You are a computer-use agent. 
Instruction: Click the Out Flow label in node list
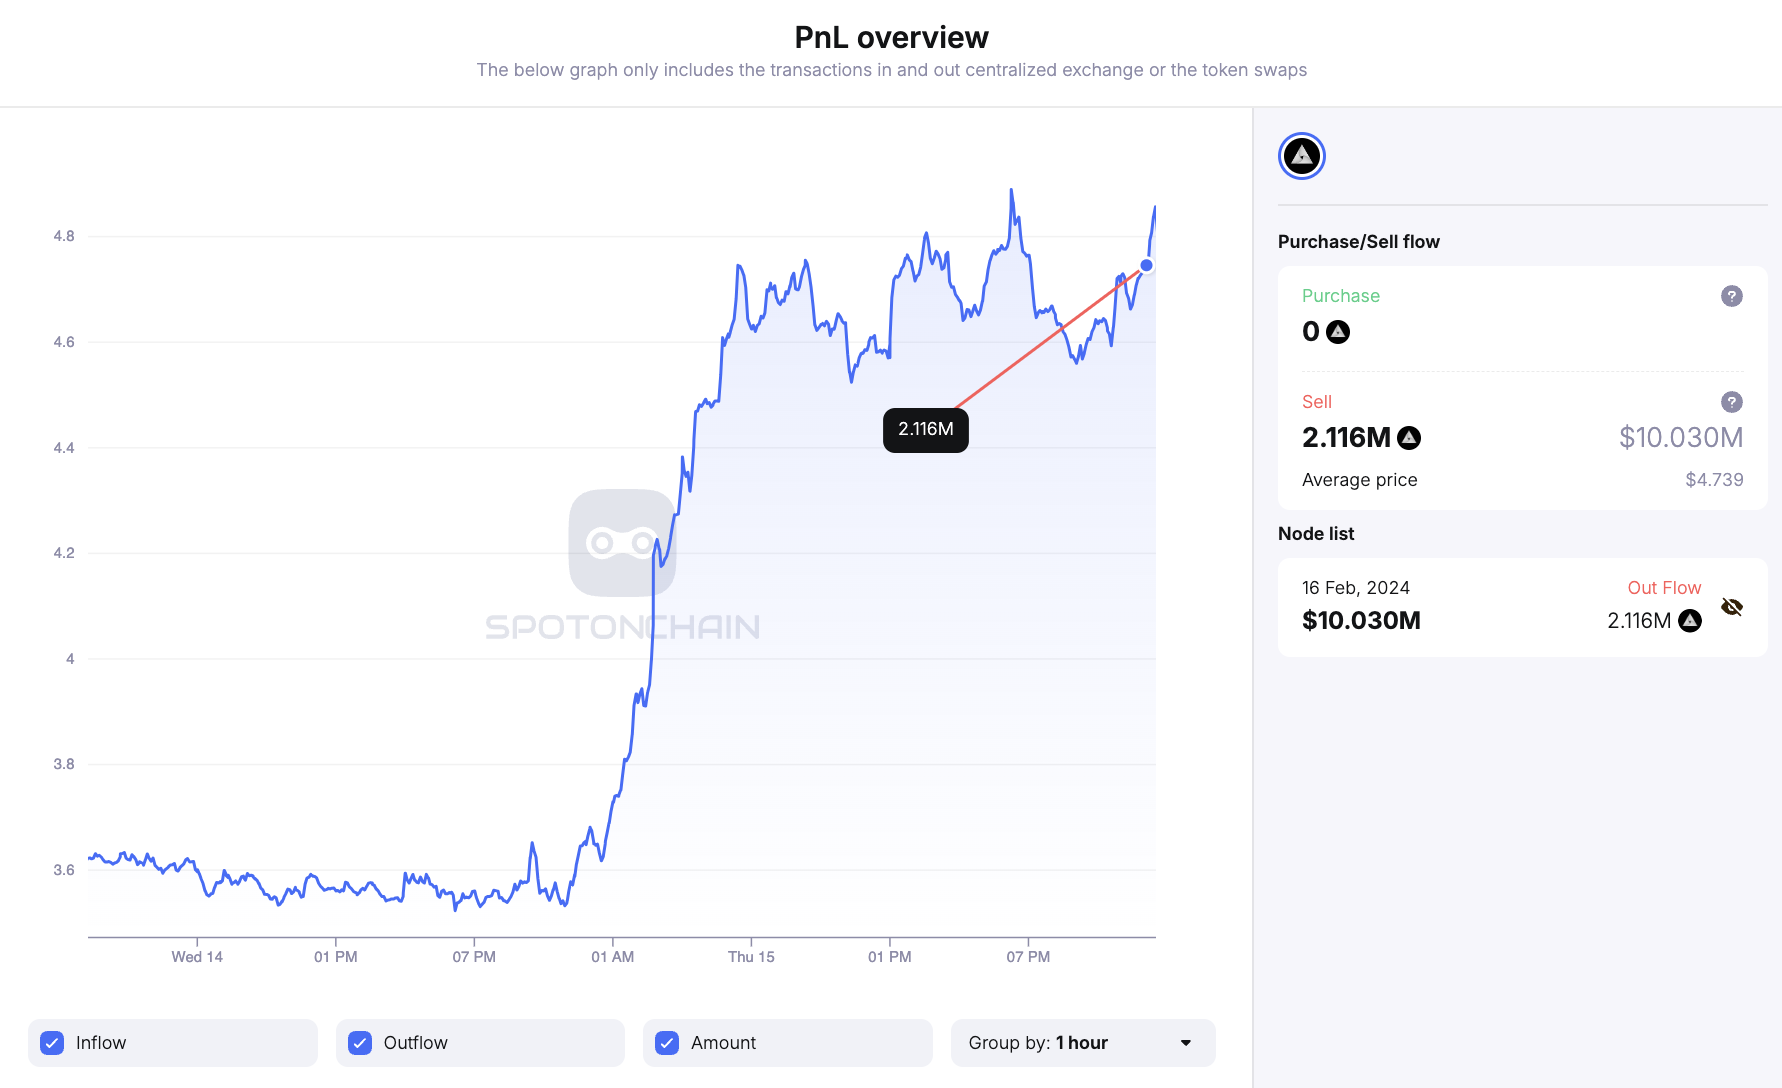1663,588
